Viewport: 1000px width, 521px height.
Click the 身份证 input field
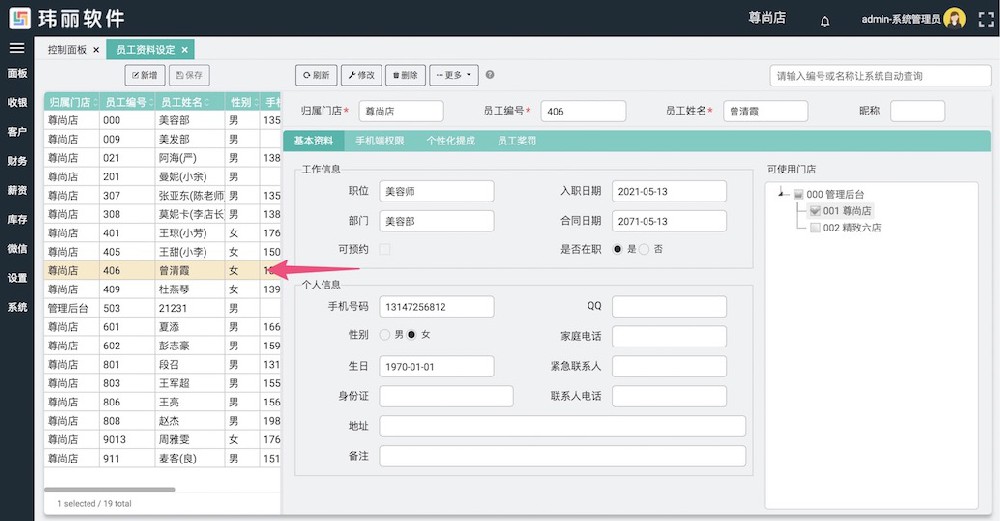click(446, 396)
